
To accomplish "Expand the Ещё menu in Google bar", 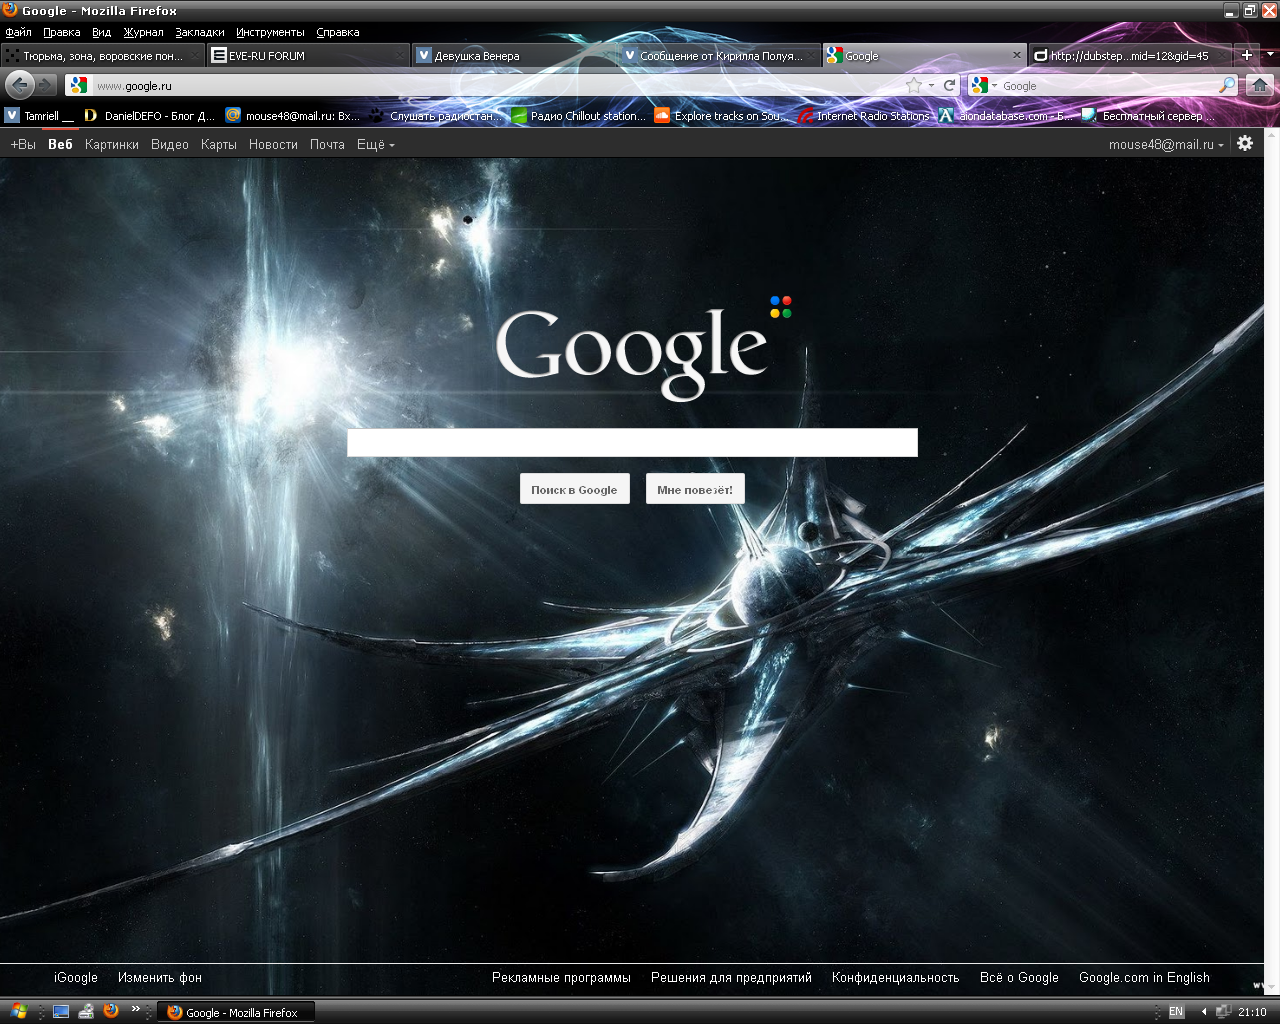I will (x=376, y=144).
